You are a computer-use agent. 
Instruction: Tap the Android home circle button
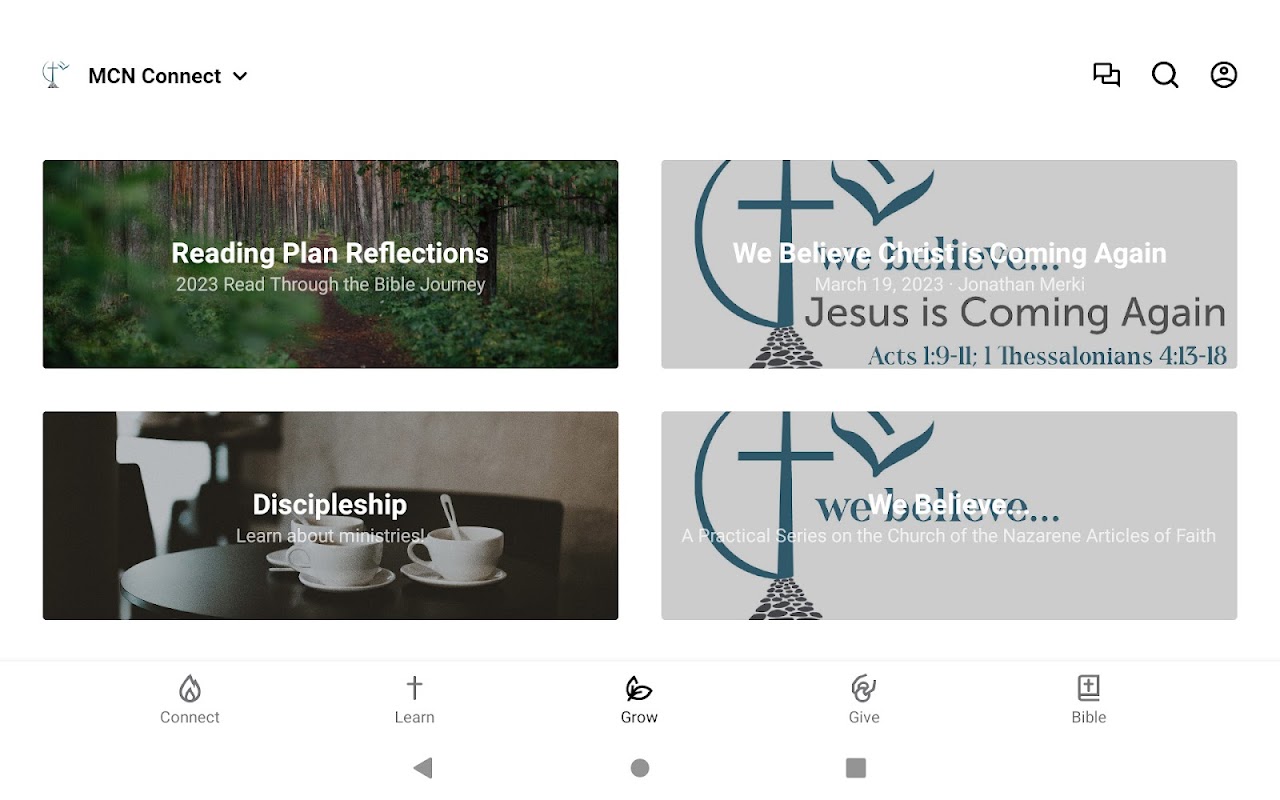click(x=640, y=768)
